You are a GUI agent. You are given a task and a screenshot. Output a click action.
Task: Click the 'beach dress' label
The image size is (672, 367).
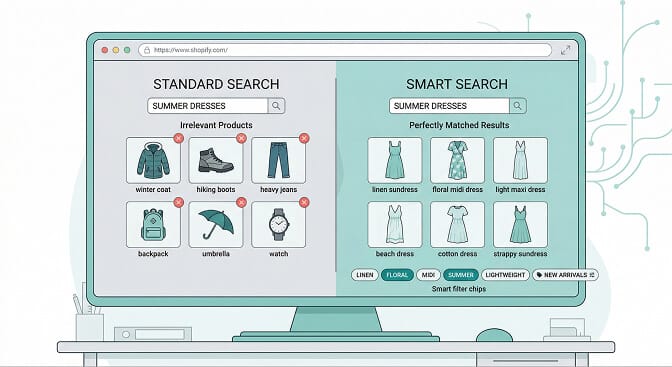click(x=395, y=254)
